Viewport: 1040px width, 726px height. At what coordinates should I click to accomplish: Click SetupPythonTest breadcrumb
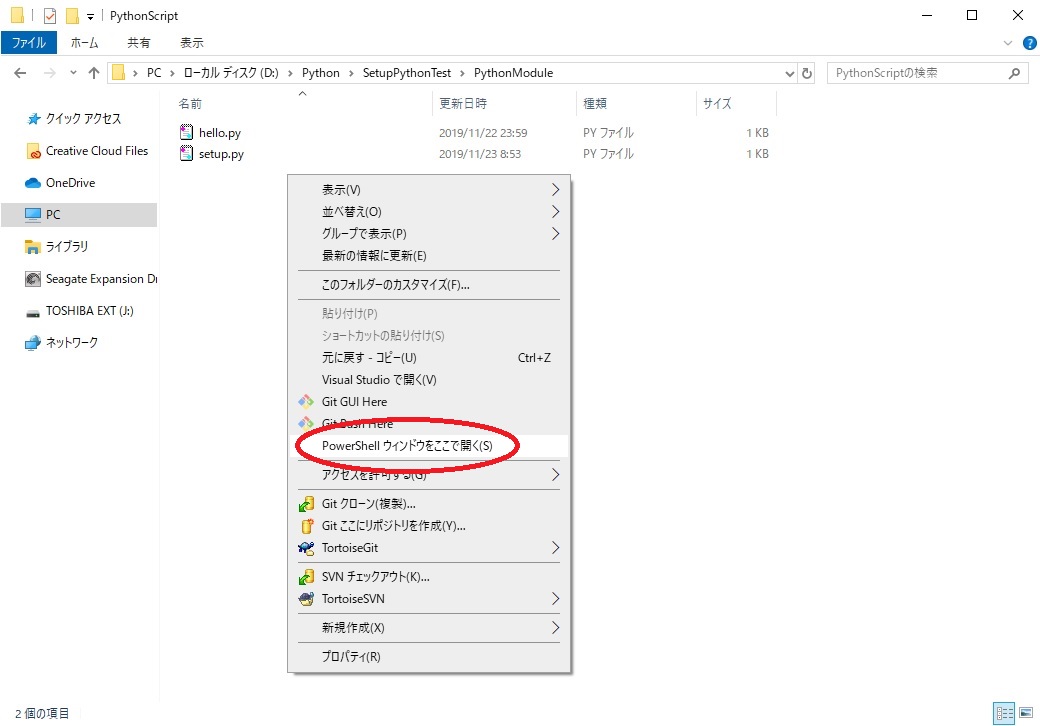[407, 73]
